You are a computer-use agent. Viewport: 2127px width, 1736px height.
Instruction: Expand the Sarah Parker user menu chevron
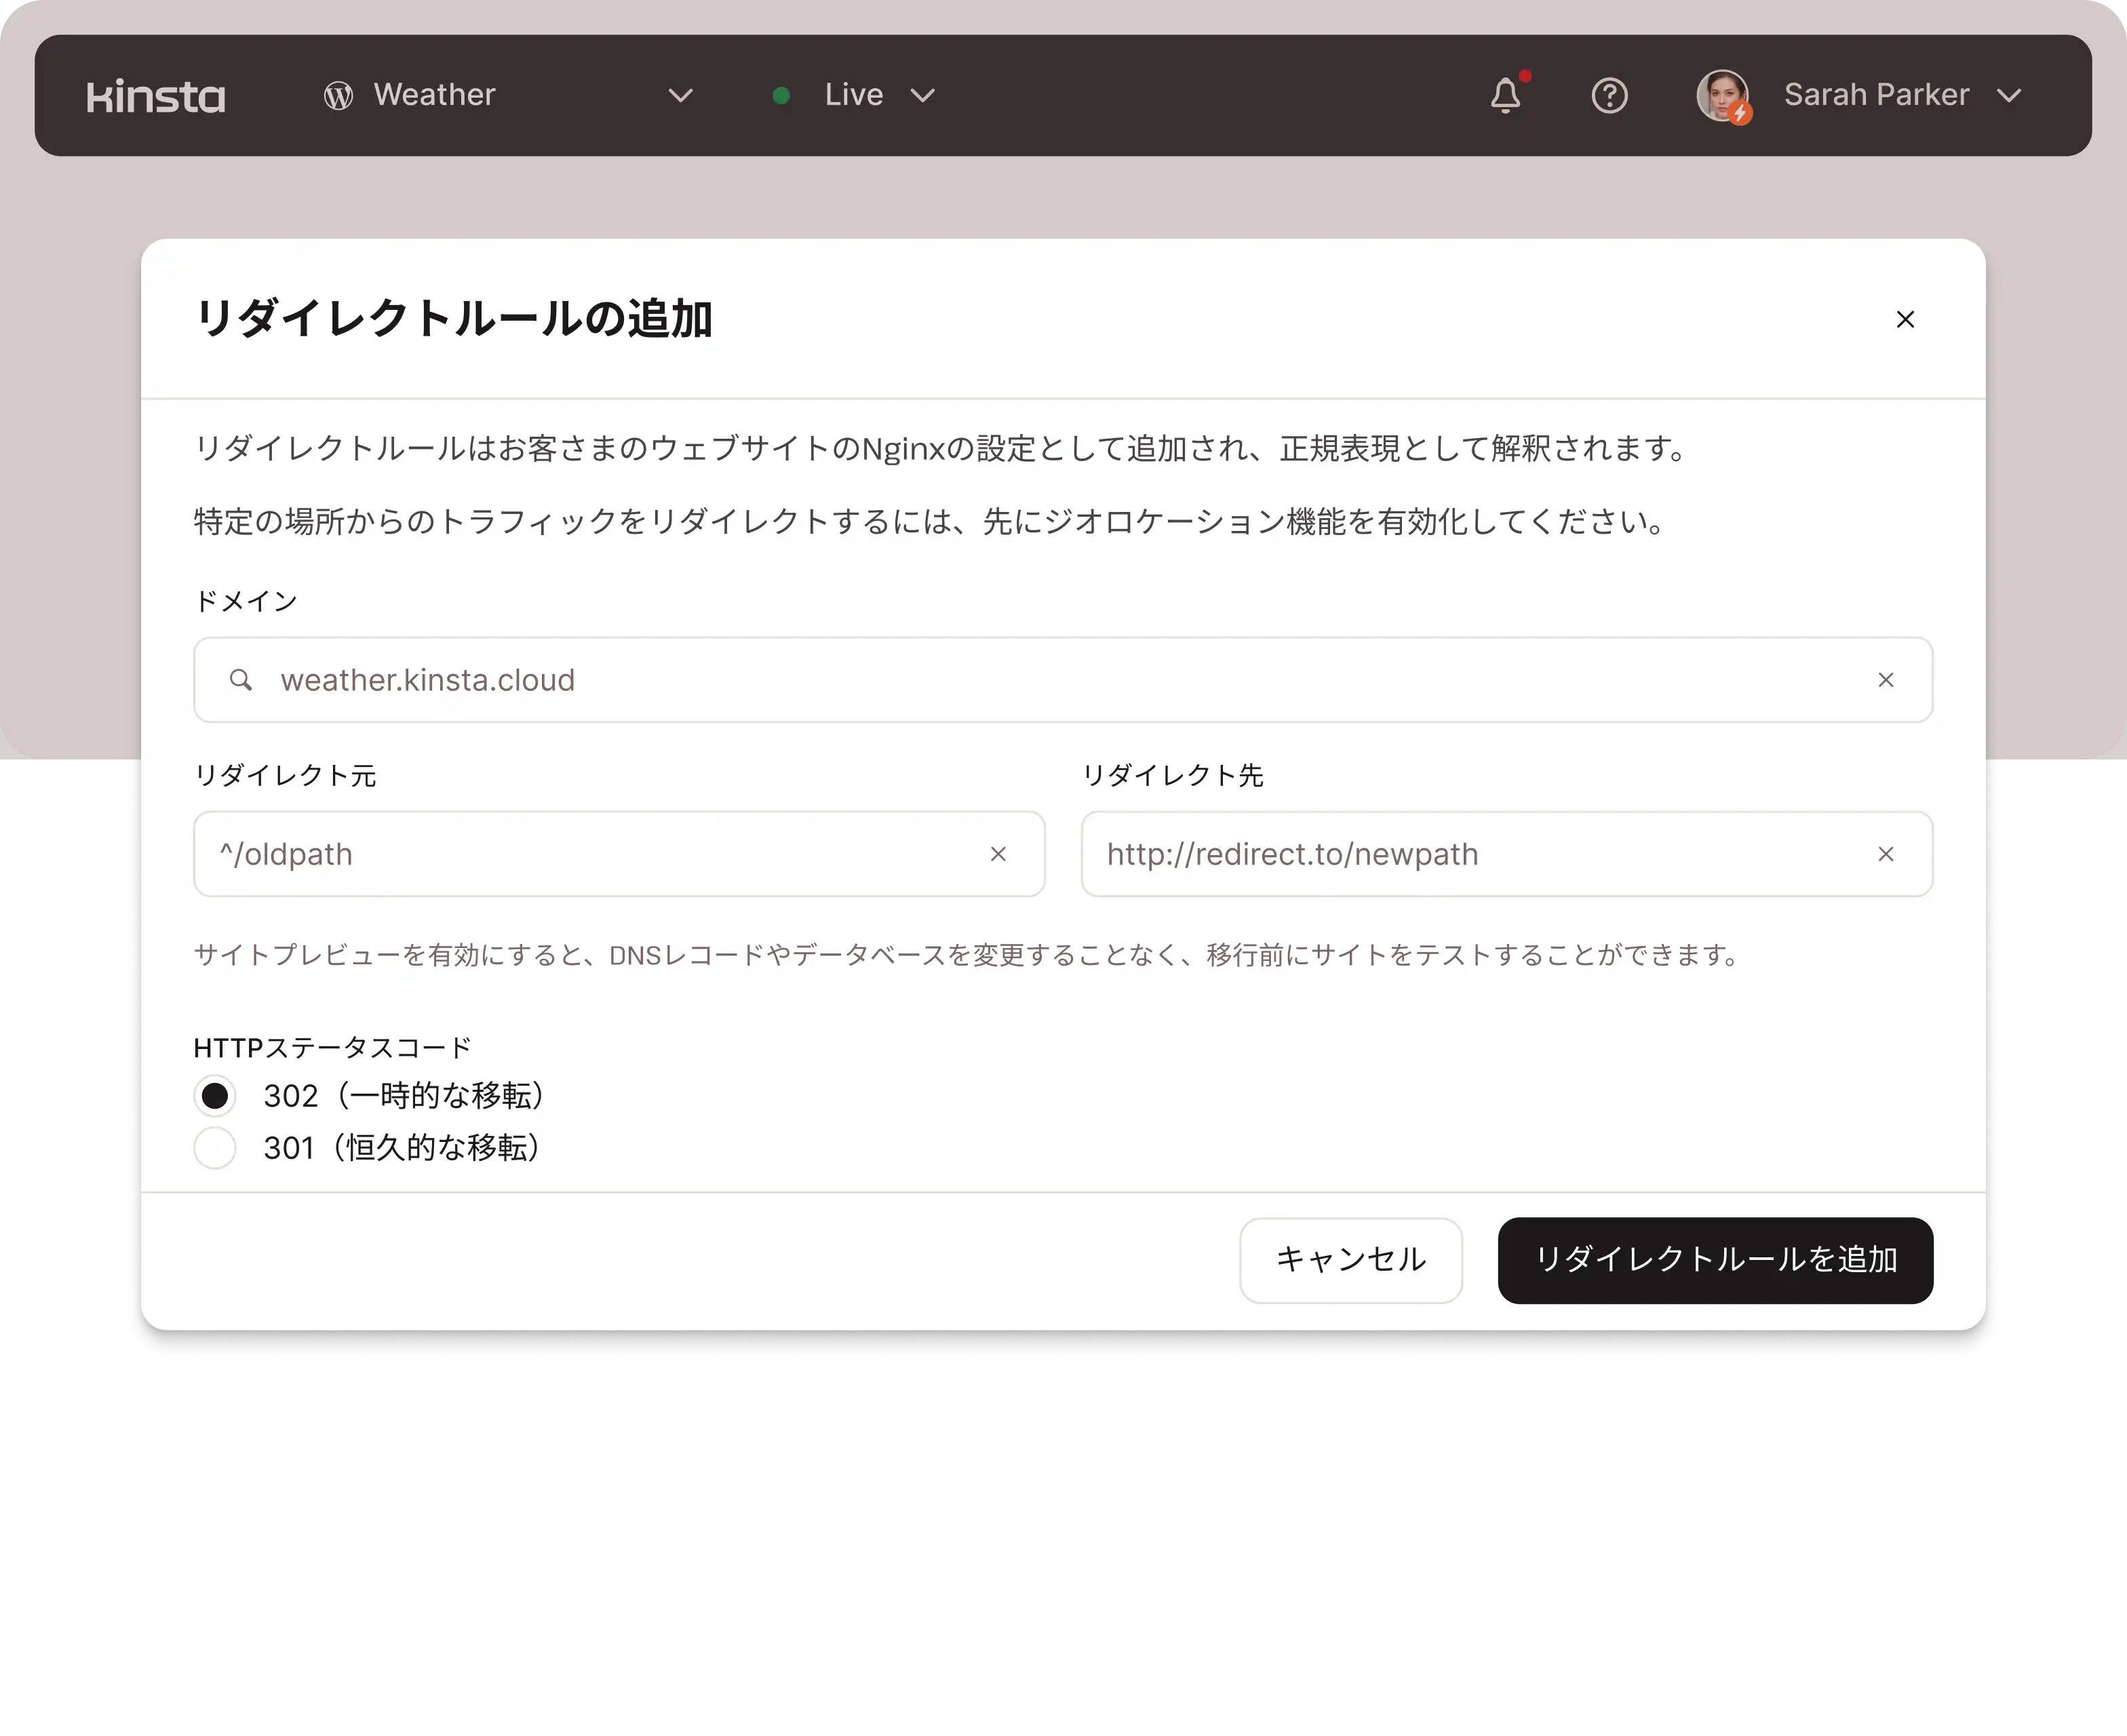tap(2008, 96)
